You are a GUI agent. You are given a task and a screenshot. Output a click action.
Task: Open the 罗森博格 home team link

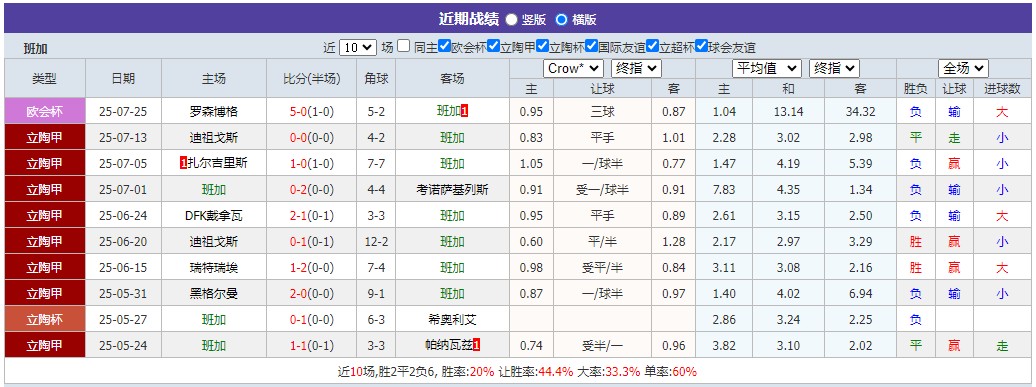click(213, 112)
